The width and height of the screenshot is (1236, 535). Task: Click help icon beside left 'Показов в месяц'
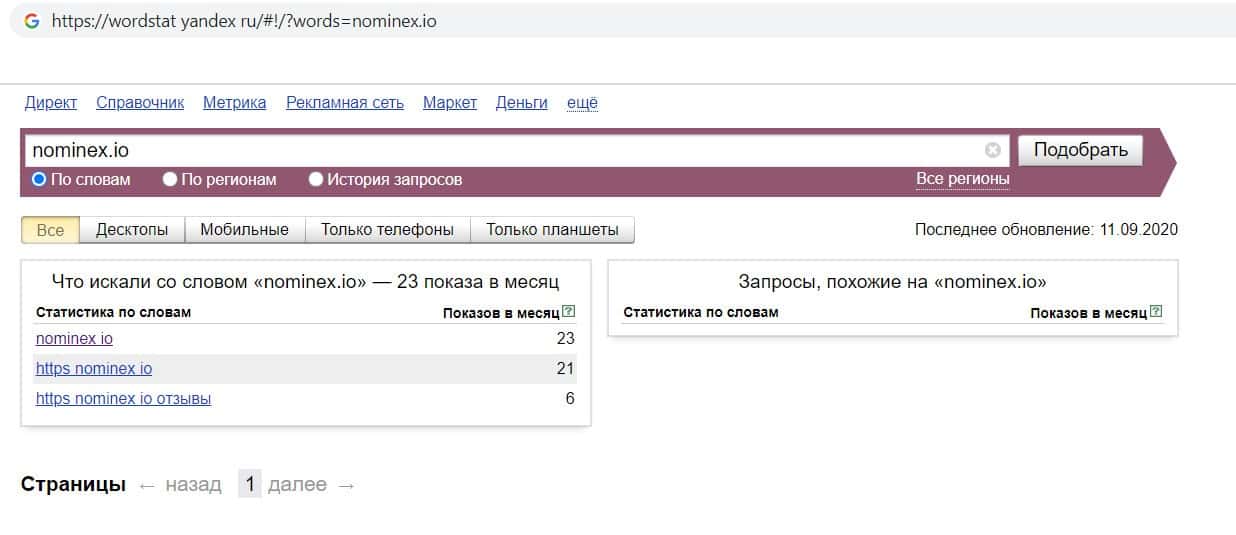(x=569, y=312)
